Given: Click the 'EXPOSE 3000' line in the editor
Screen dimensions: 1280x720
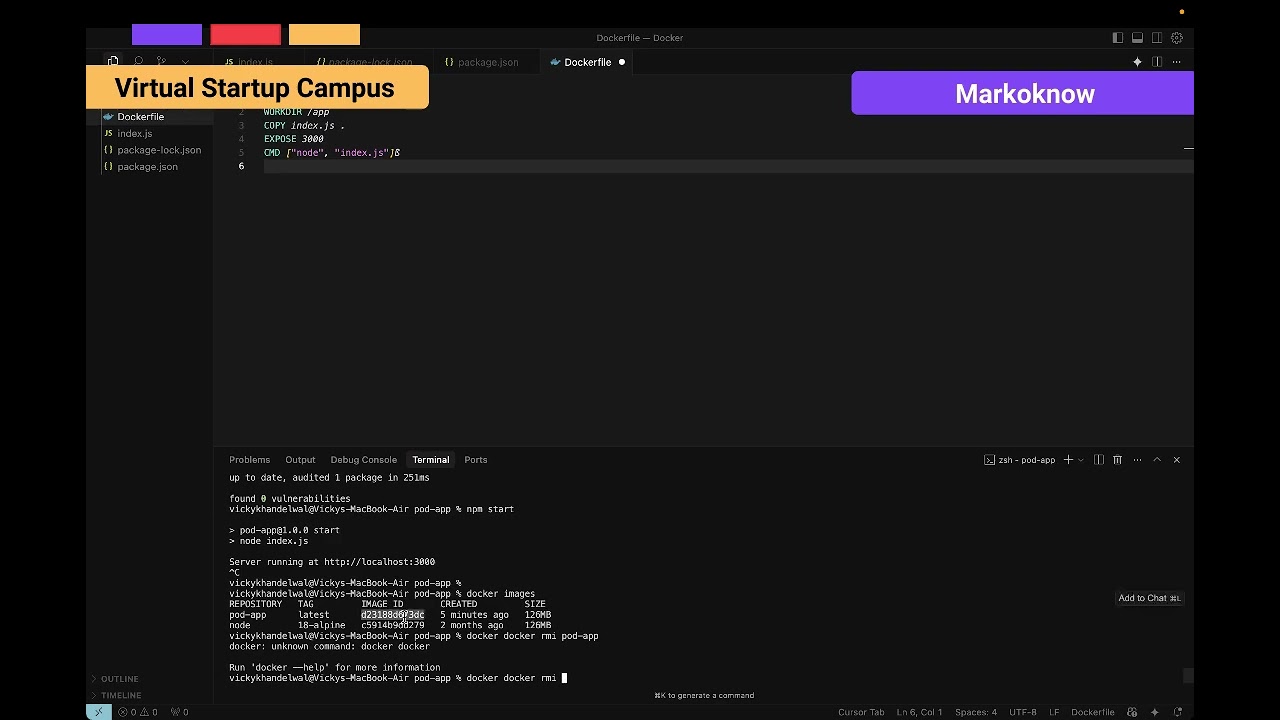Looking at the screenshot, I should coord(294,139).
